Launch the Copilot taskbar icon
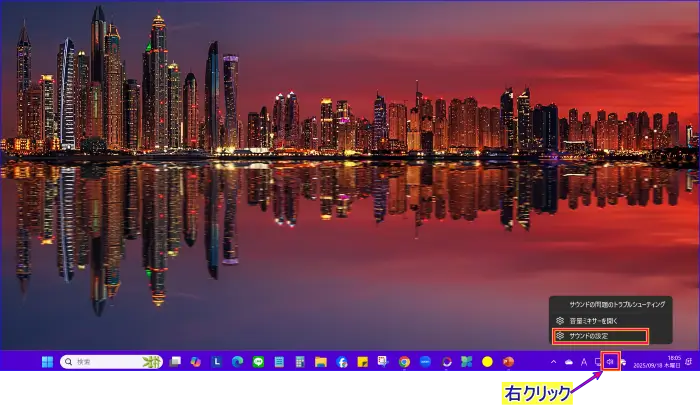 (196, 362)
